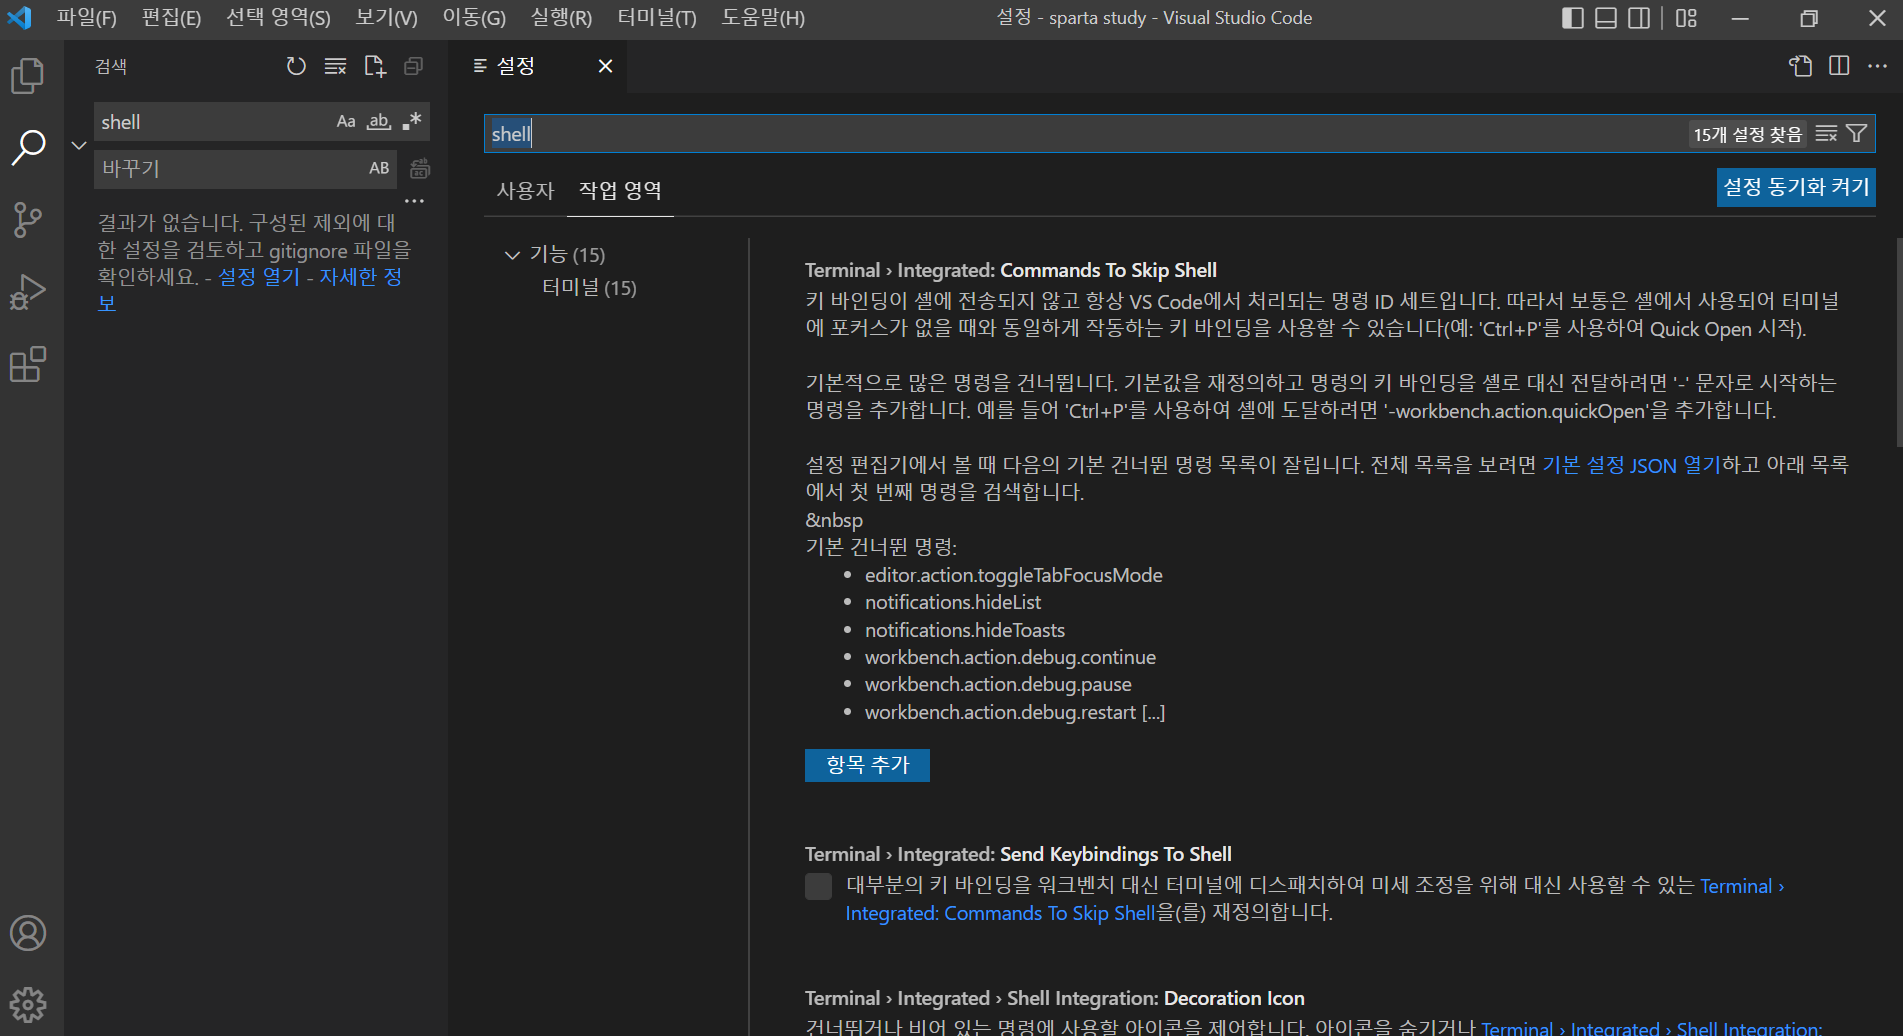Image resolution: width=1903 pixels, height=1036 pixels.
Task: Switch to the 작업 영역 settings tab
Action: (620, 190)
